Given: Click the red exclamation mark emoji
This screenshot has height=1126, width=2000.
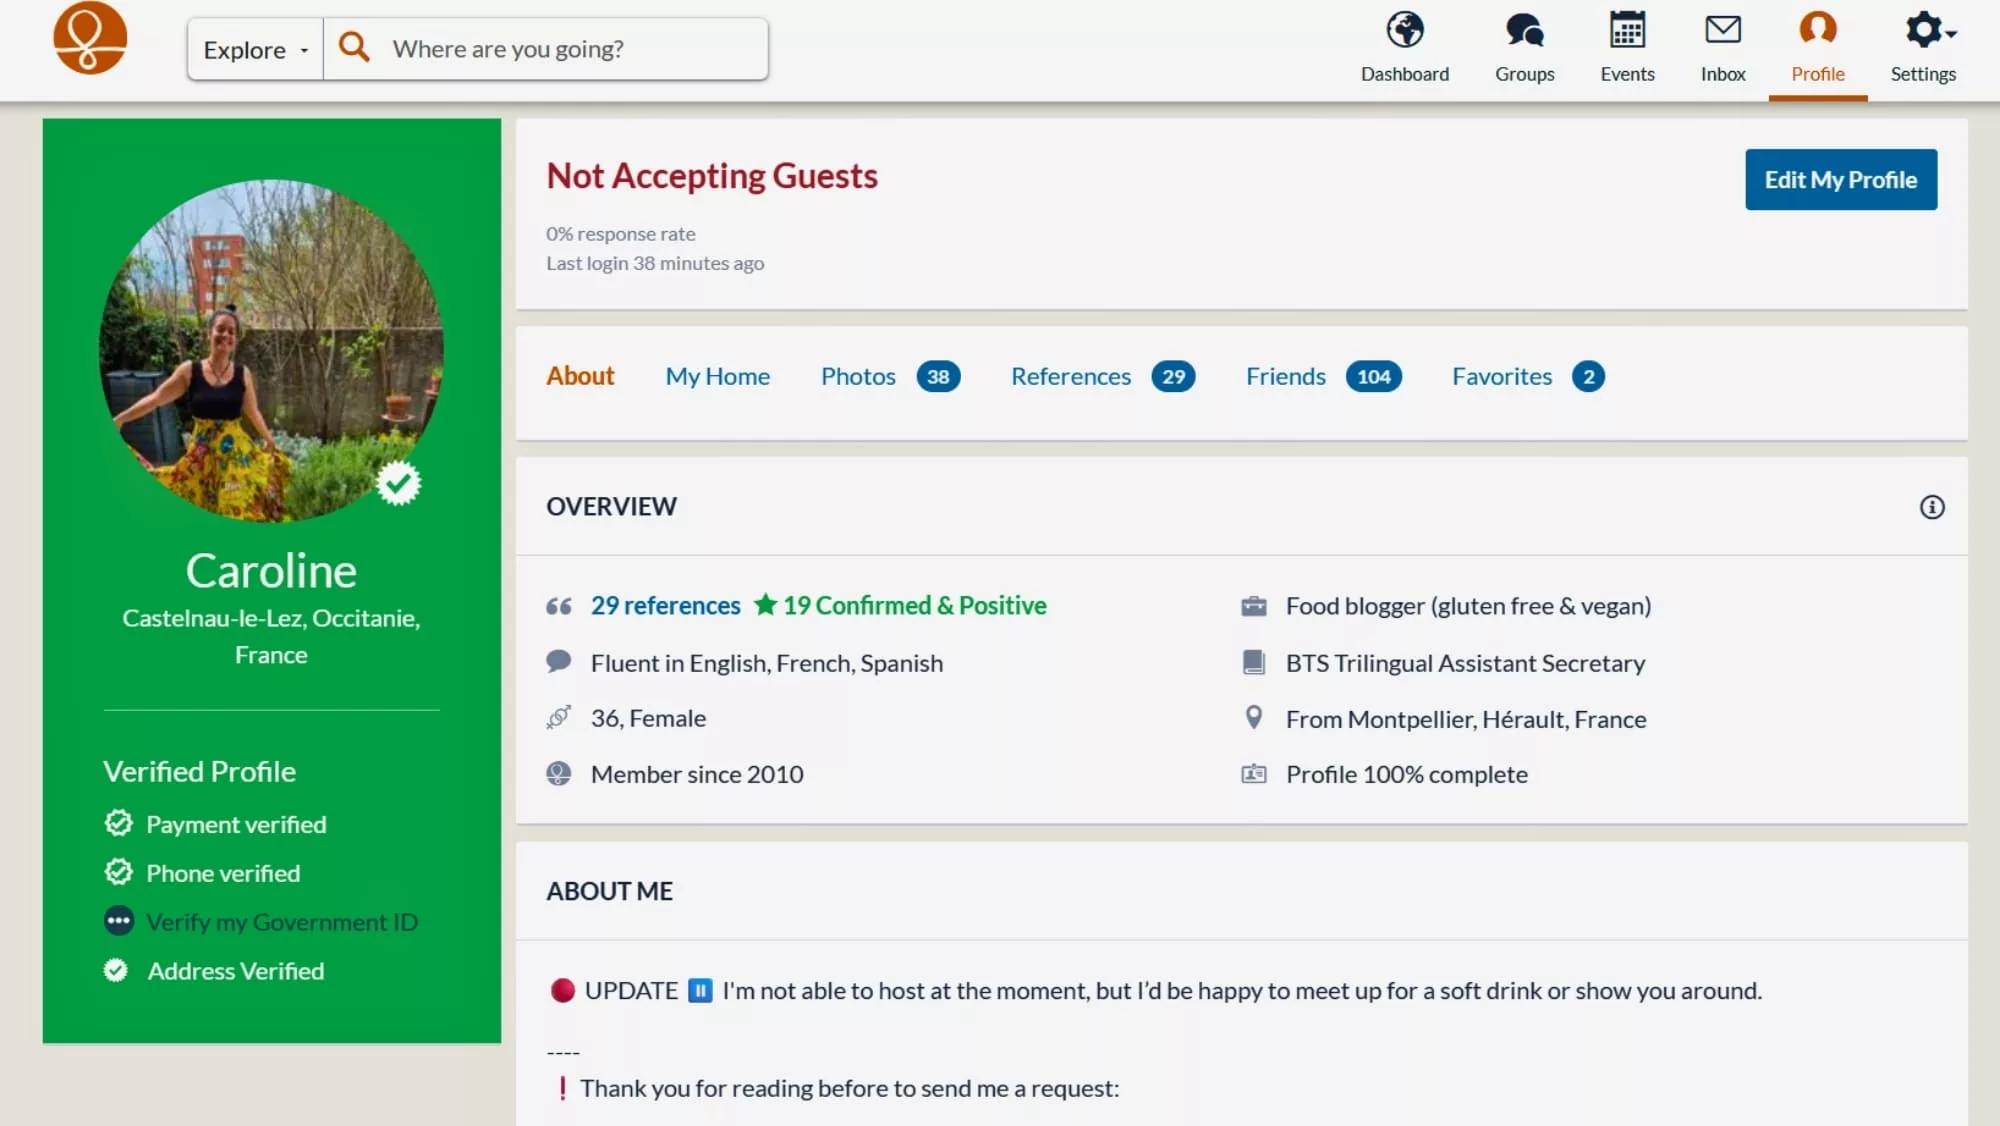Looking at the screenshot, I should [562, 1088].
